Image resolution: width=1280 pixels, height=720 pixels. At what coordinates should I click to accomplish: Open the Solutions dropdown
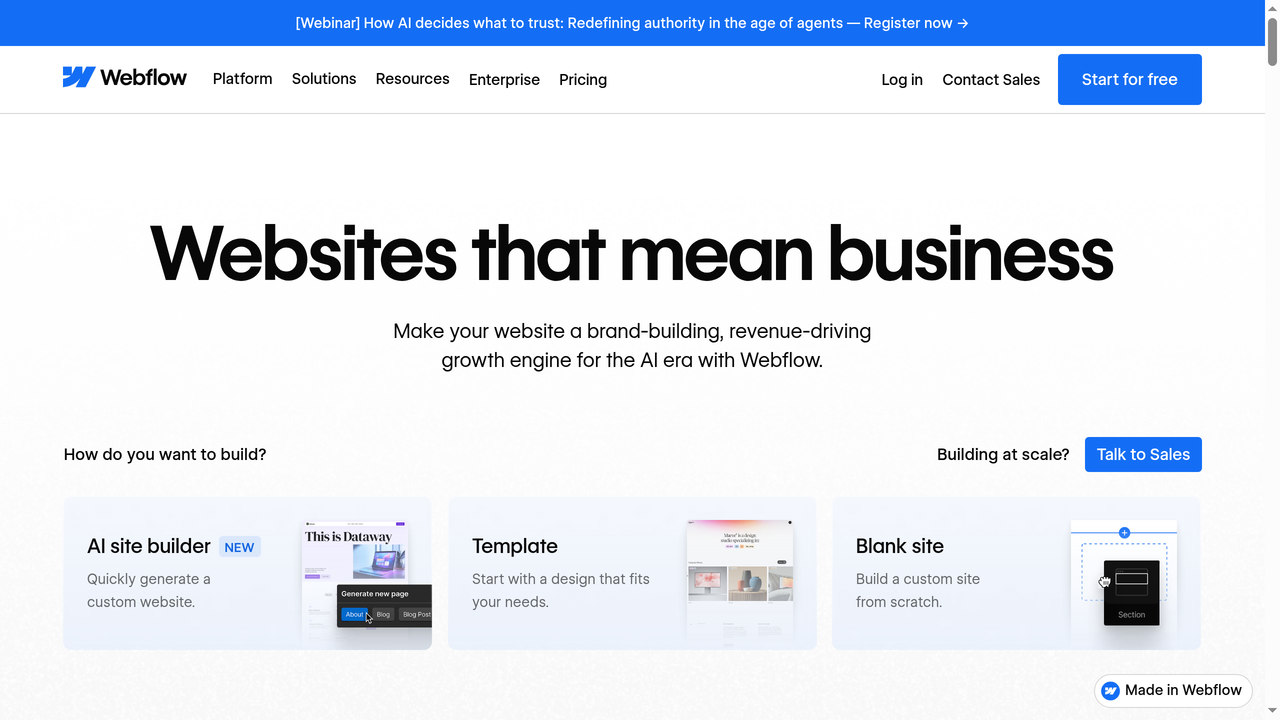pos(324,79)
